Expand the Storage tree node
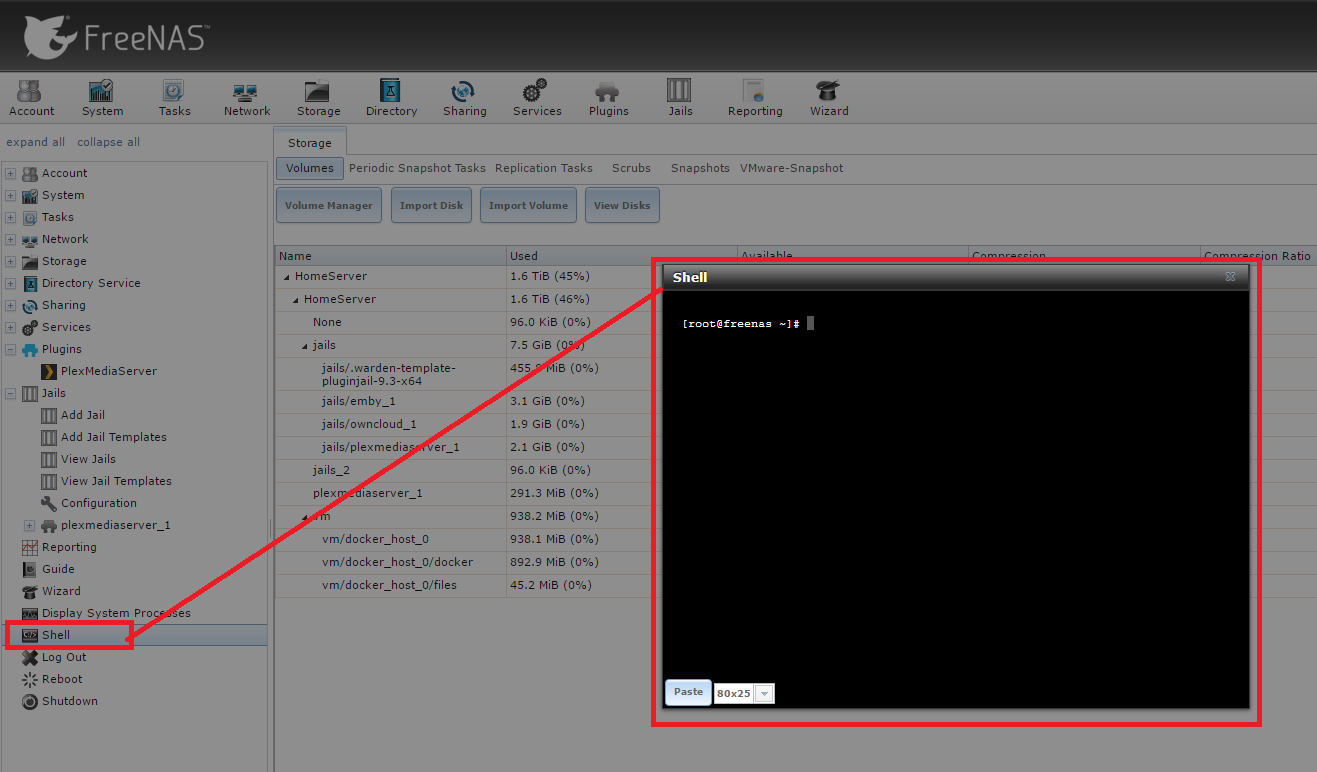Screen dimensions: 1317x772 click(11, 261)
